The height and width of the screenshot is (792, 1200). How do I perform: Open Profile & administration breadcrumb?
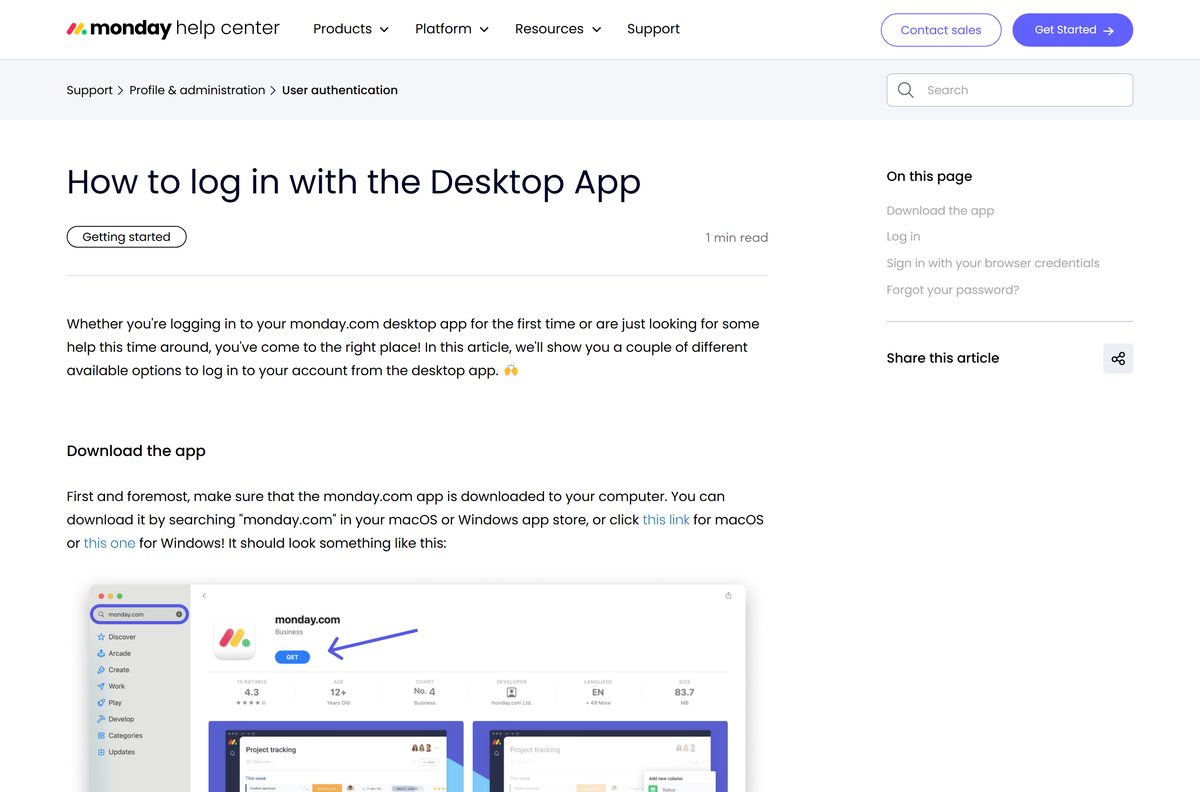197,90
